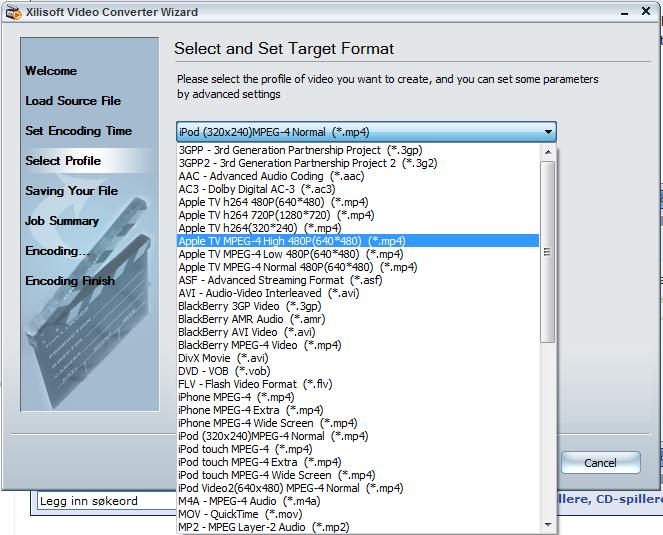
Task: Choose 'AC3 - Dolby Digital AC-3 (*.ac3)'
Action: pos(358,189)
